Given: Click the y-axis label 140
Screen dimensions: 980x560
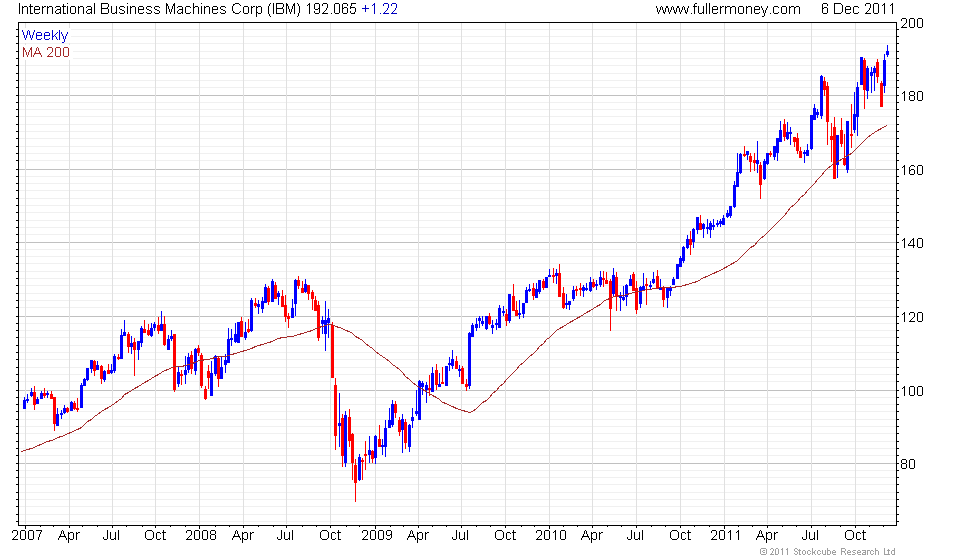Looking at the screenshot, I should (912, 243).
